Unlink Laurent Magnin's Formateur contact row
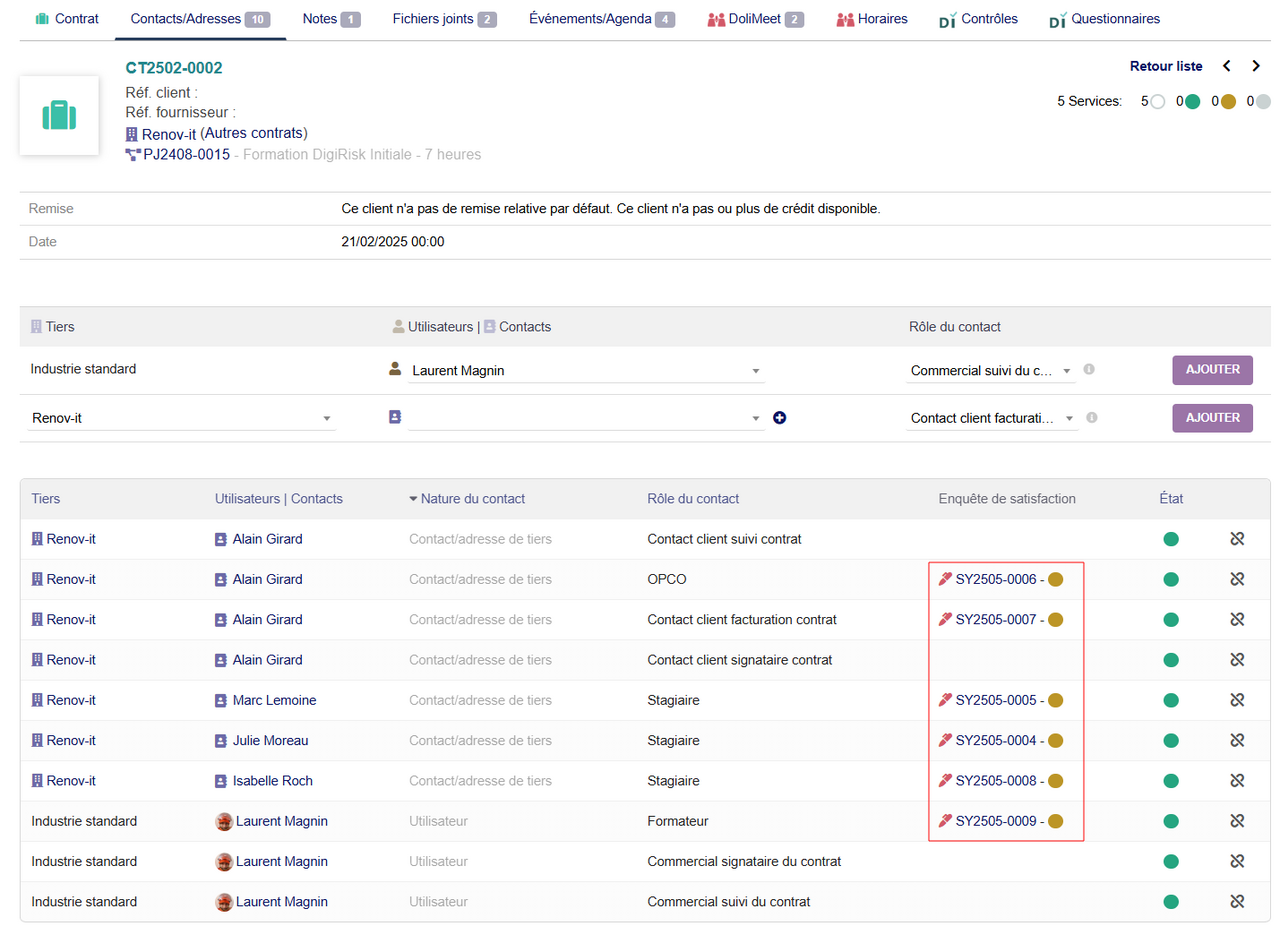Image resolution: width=1280 pixels, height=926 pixels. pos(1236,821)
